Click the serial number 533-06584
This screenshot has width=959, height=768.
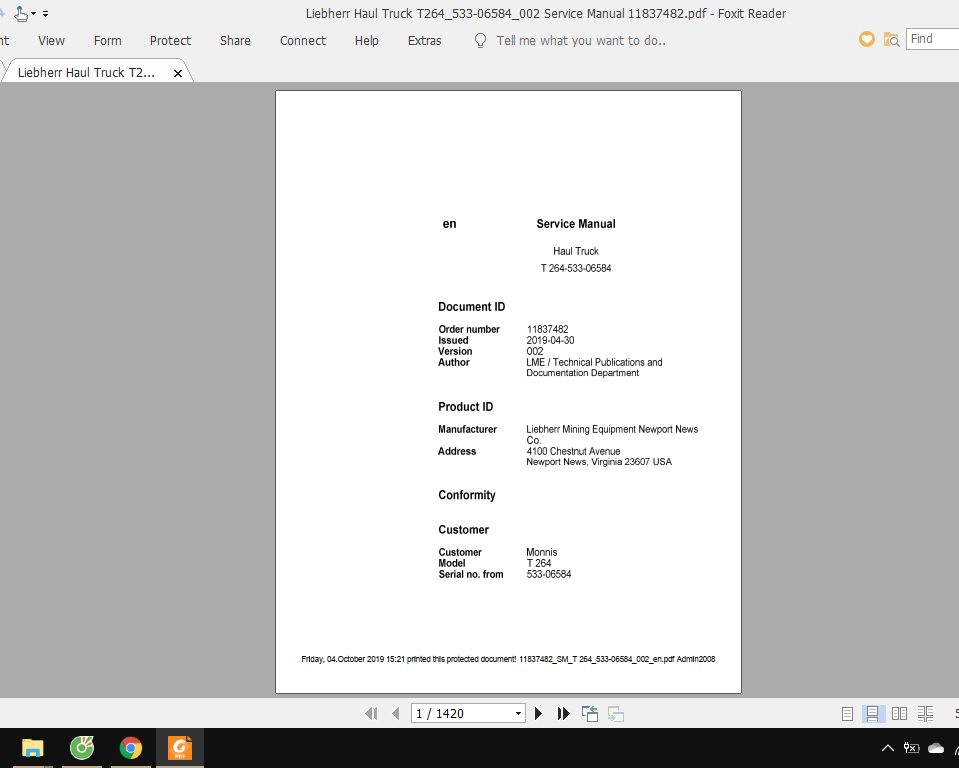pyautogui.click(x=549, y=574)
